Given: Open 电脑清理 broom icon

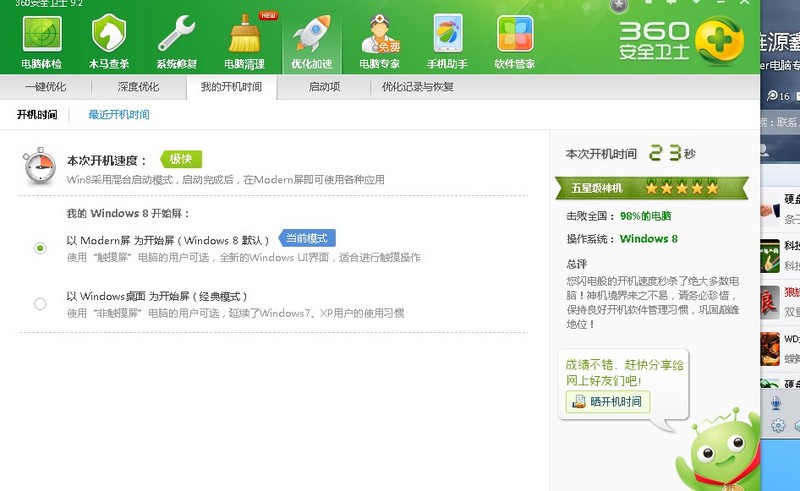Looking at the screenshot, I should click(244, 34).
